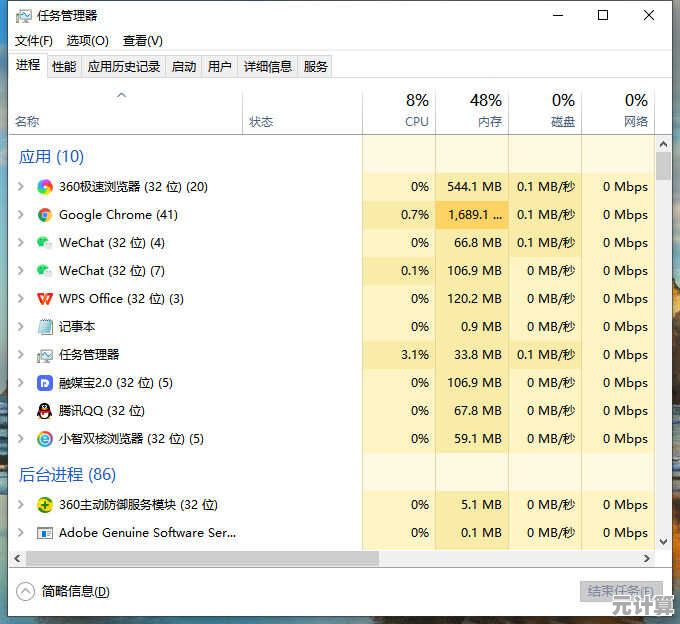Expand the 360主动防御服务模块 row
The image size is (680, 624).
click(x=20, y=505)
